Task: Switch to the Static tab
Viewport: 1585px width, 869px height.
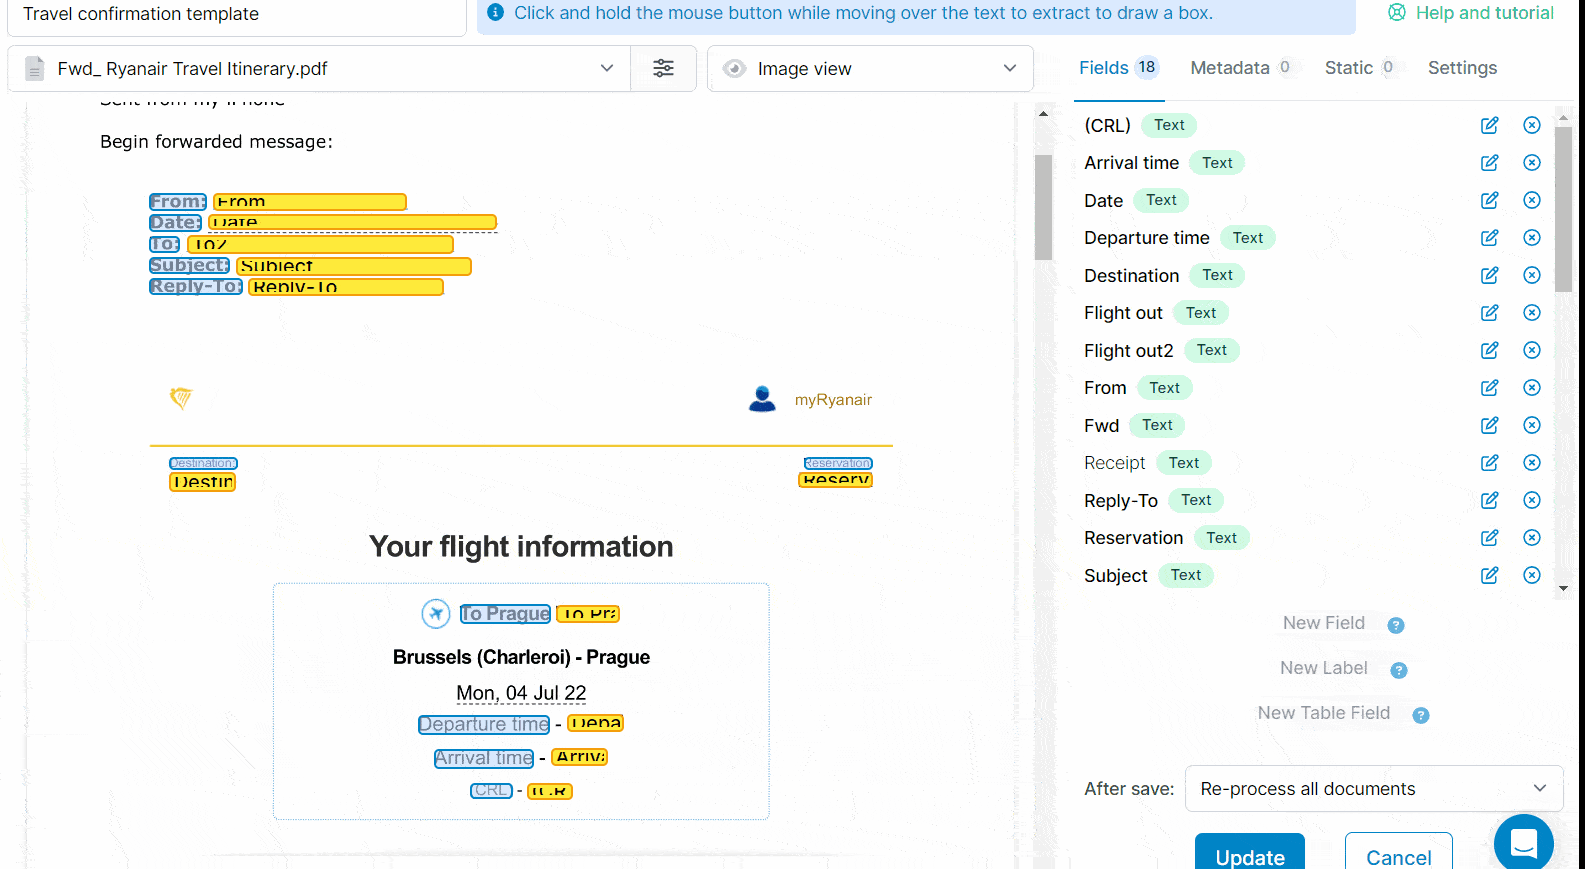Action: coord(1360,68)
